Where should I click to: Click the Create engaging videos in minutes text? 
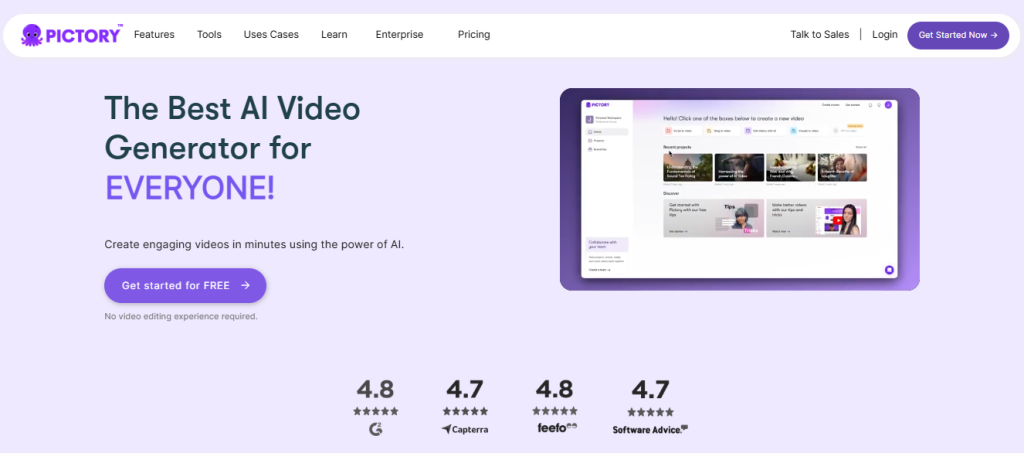254,245
